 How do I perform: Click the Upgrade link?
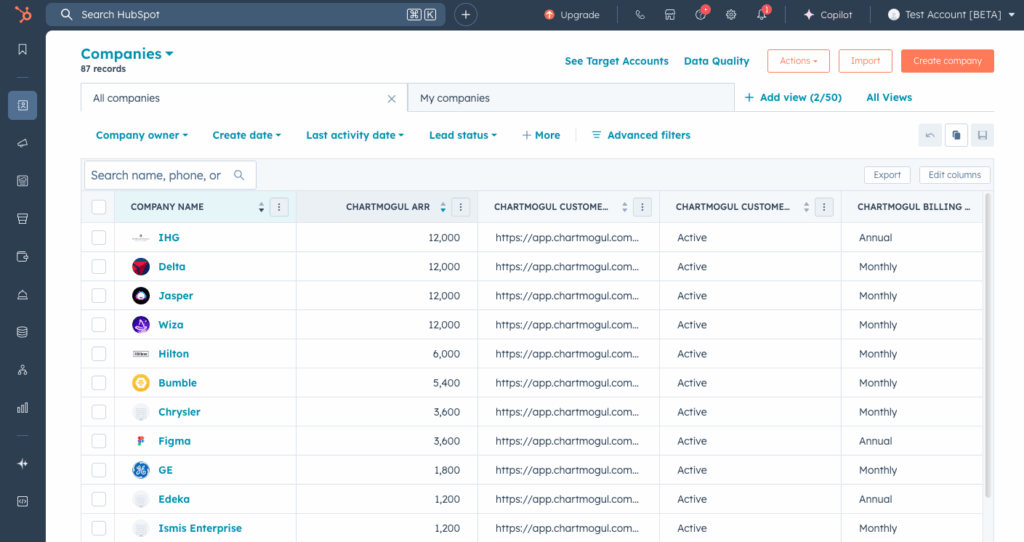tap(571, 14)
